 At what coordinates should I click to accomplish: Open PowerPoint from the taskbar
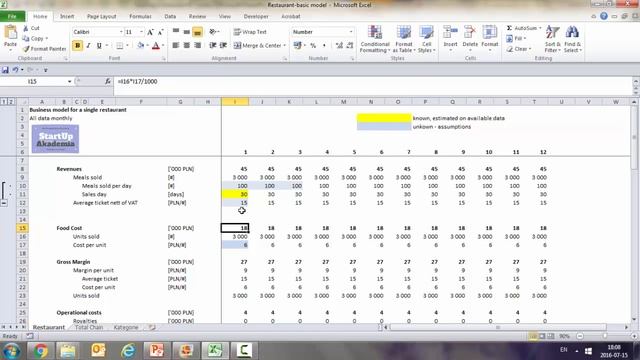pos(156,351)
